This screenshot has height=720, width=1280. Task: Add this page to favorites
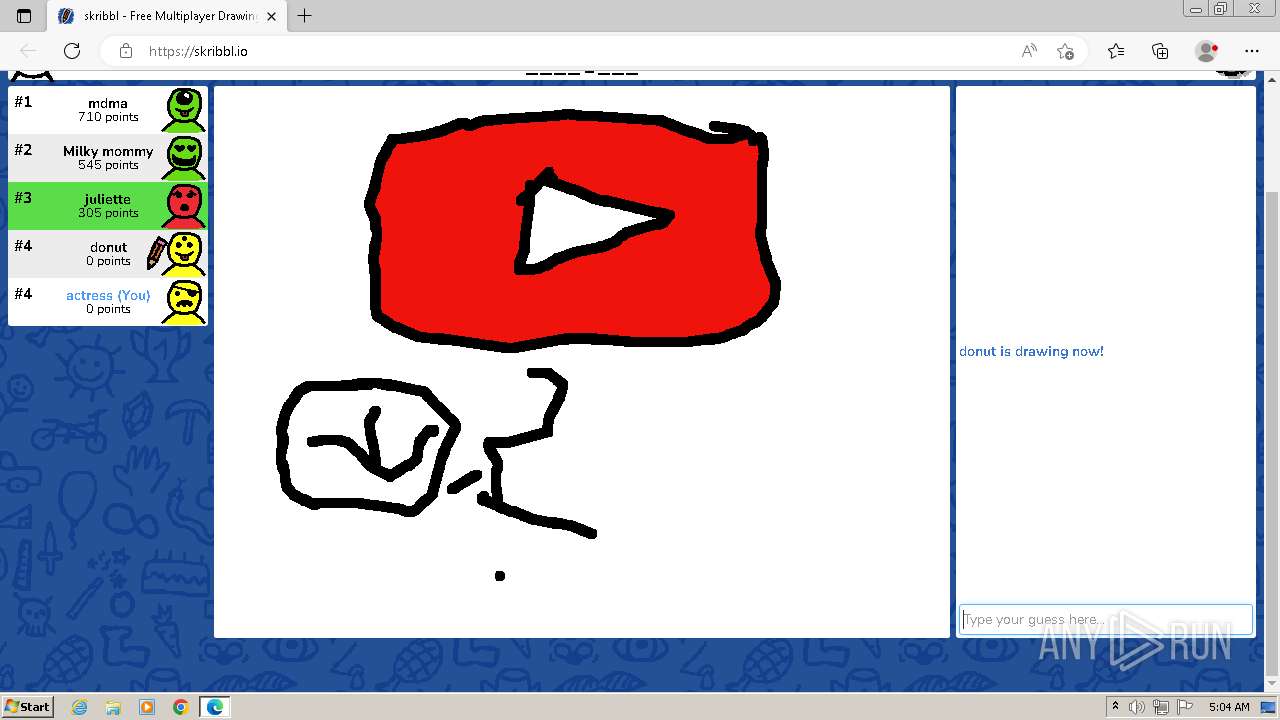click(x=1065, y=51)
